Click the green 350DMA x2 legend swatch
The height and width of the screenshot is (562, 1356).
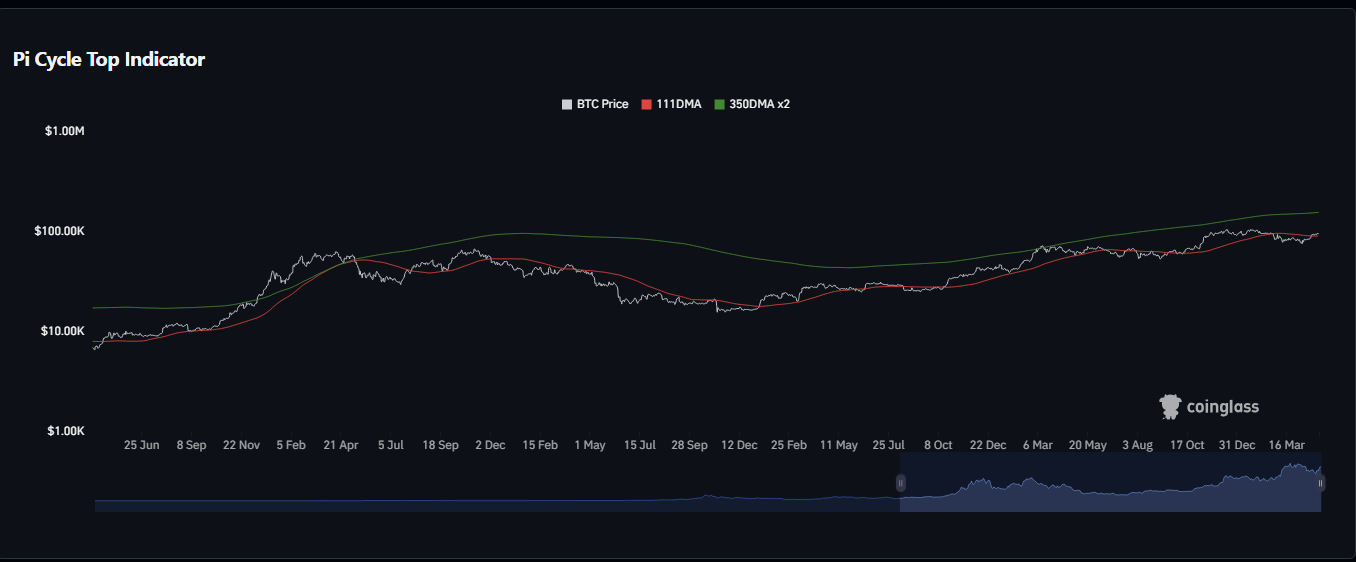click(x=719, y=104)
